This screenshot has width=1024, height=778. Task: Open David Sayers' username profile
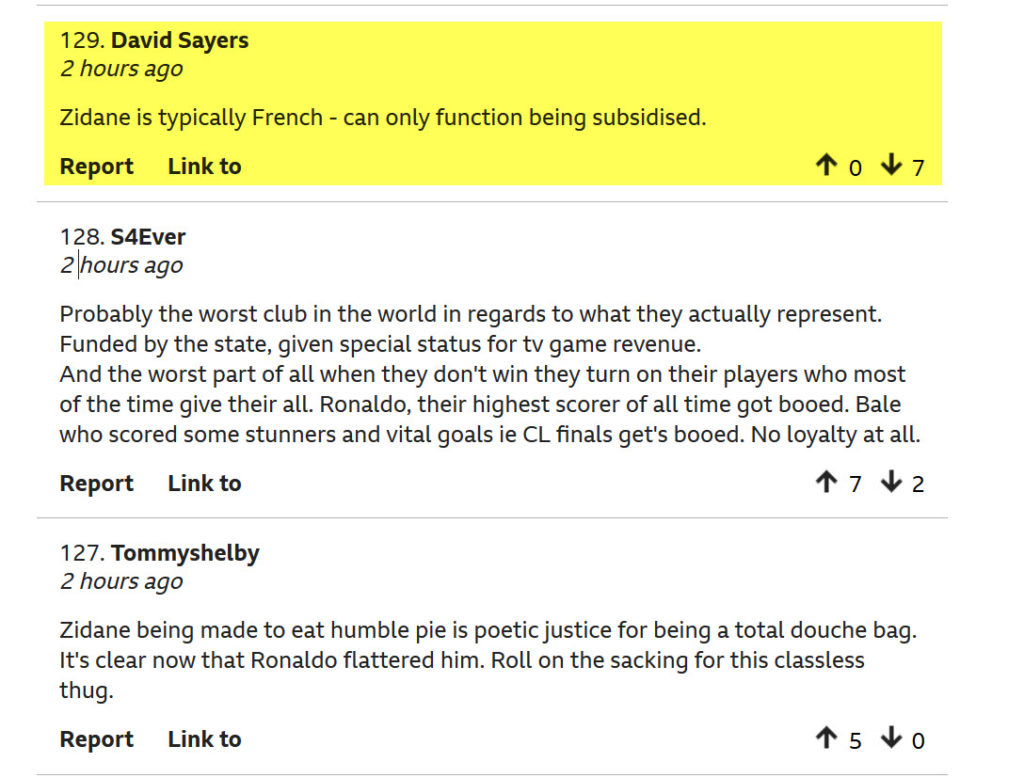point(180,41)
